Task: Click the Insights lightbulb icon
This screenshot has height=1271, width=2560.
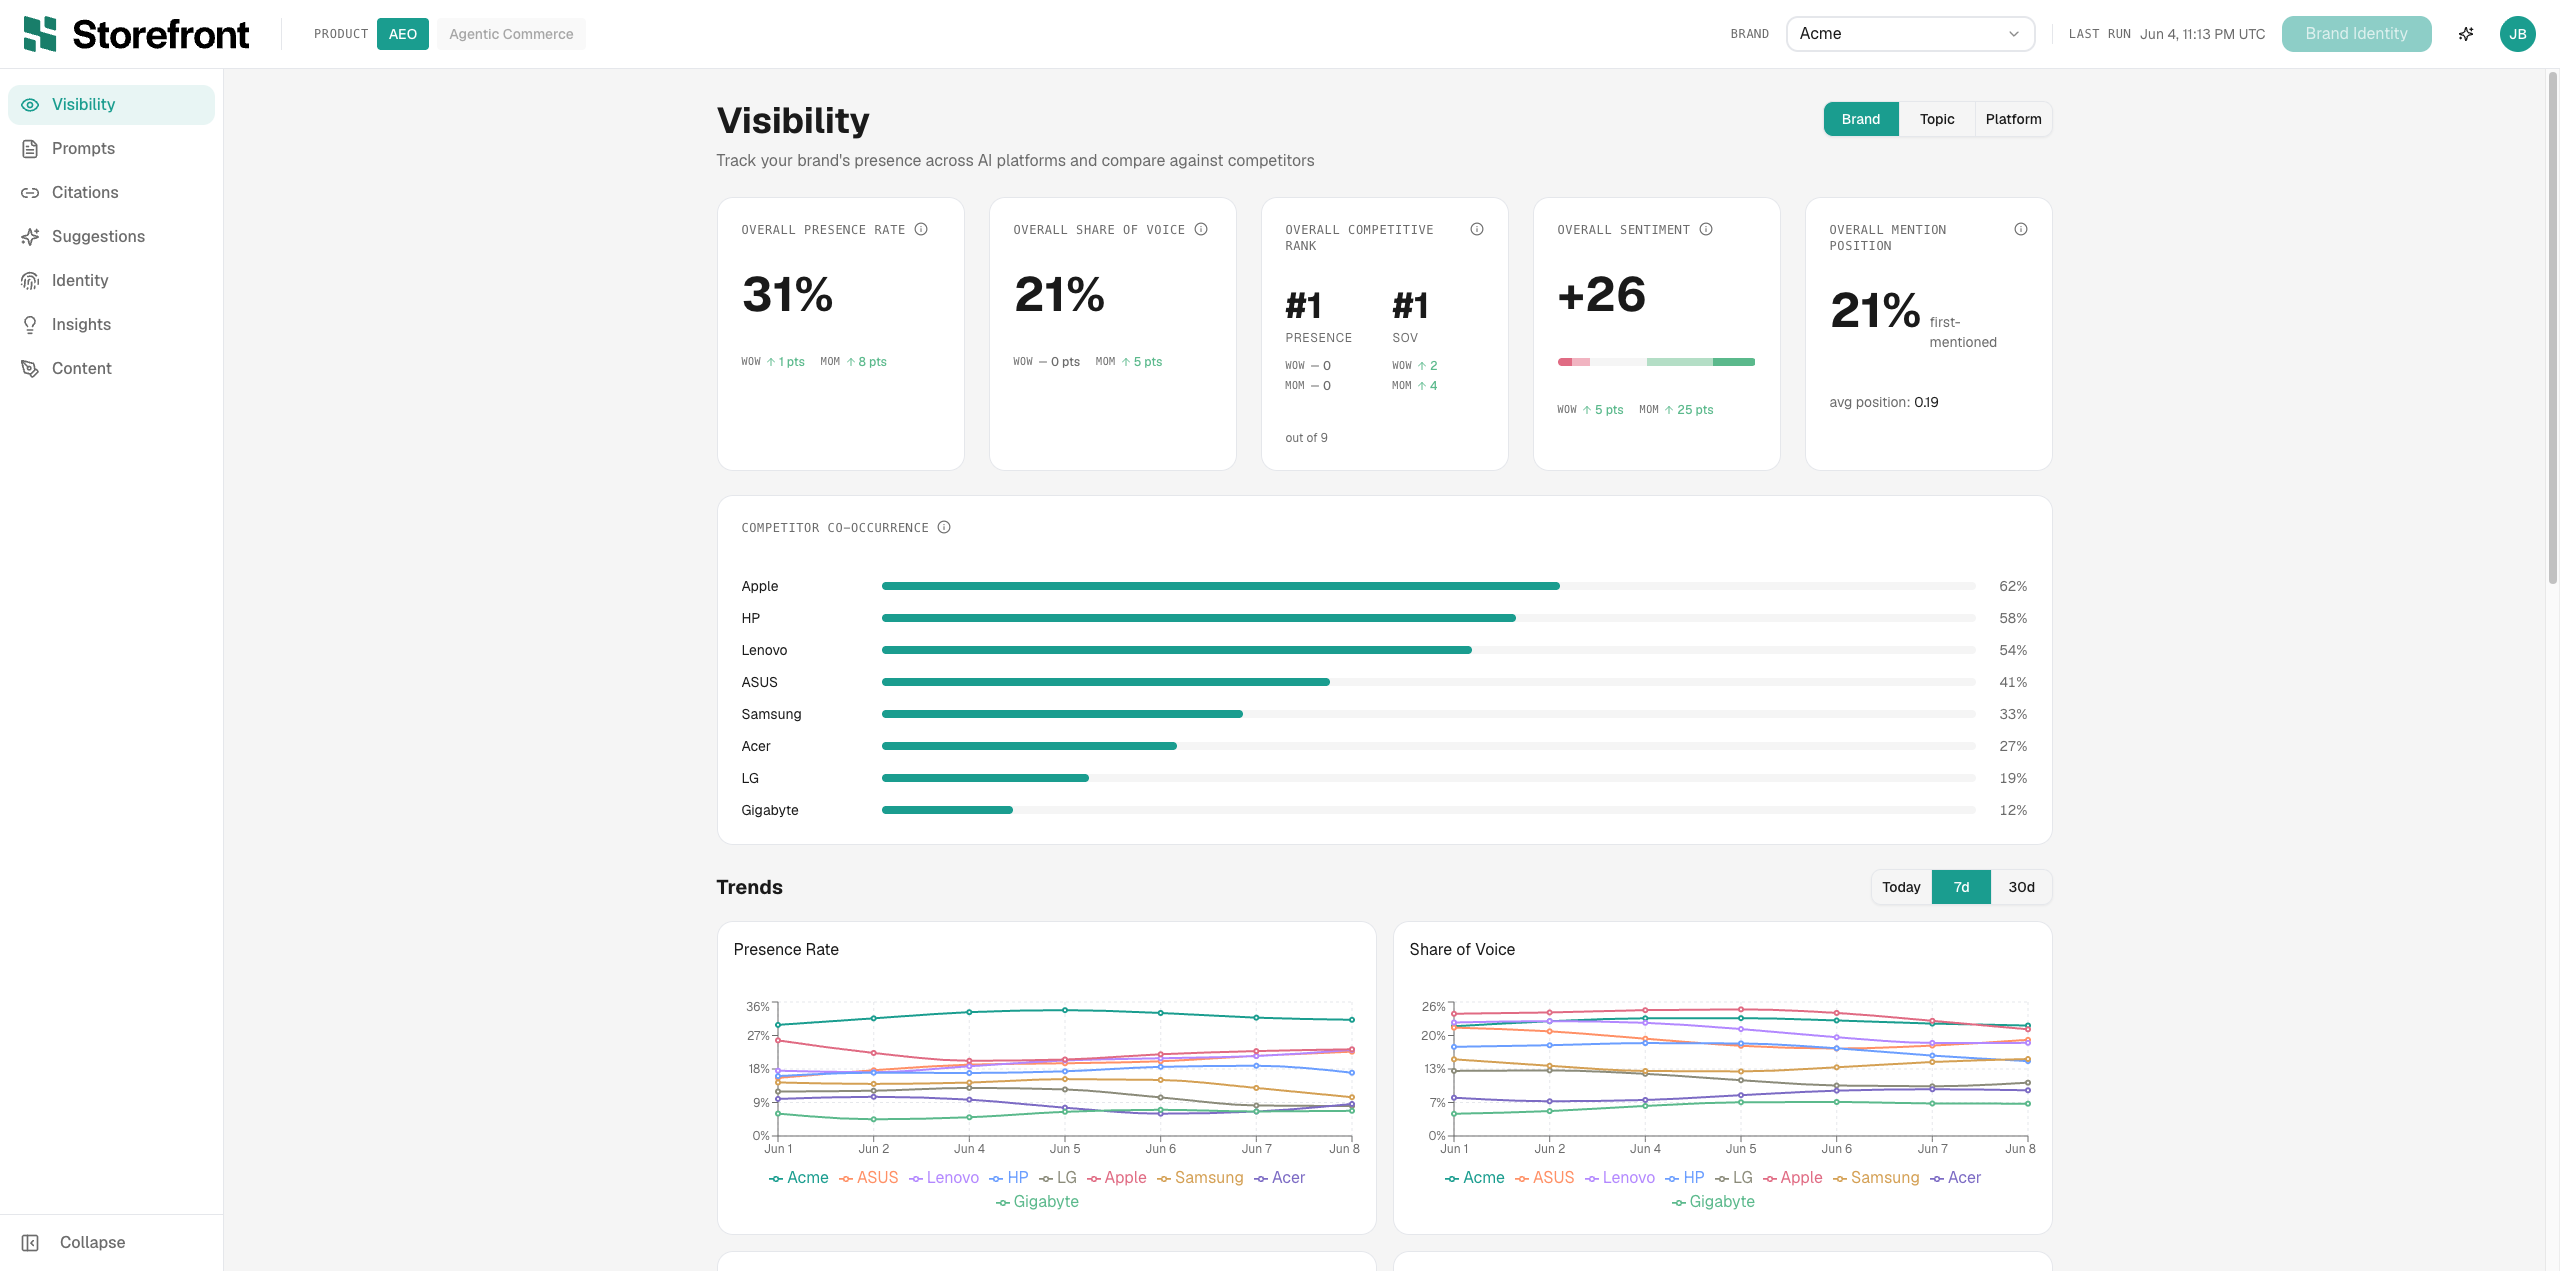Action: point(30,325)
